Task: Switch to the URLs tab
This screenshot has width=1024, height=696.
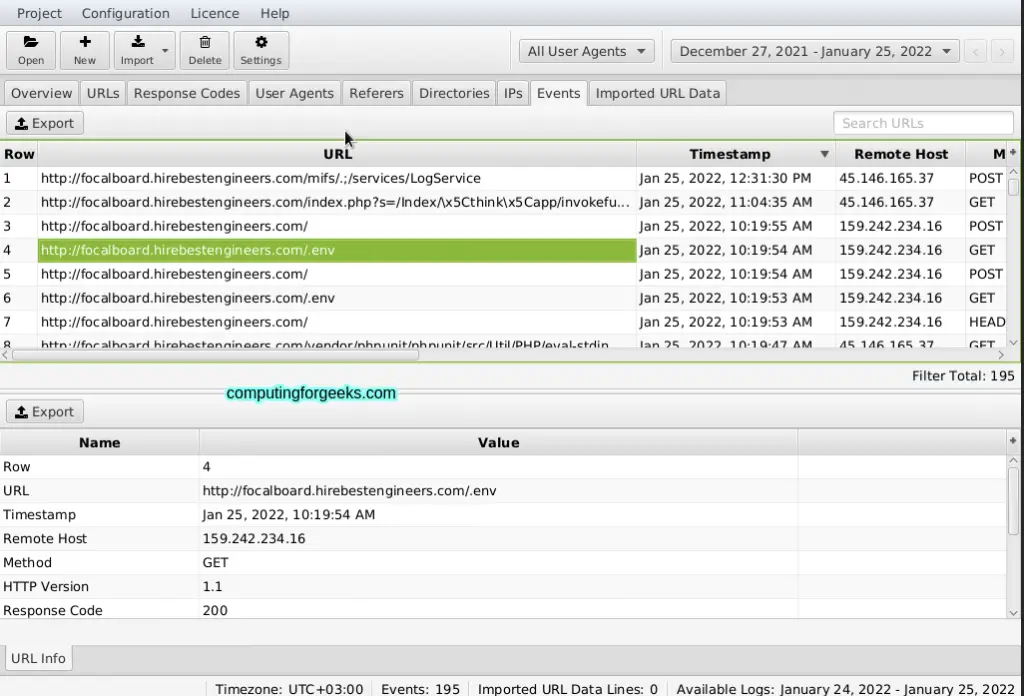Action: click(x=103, y=93)
